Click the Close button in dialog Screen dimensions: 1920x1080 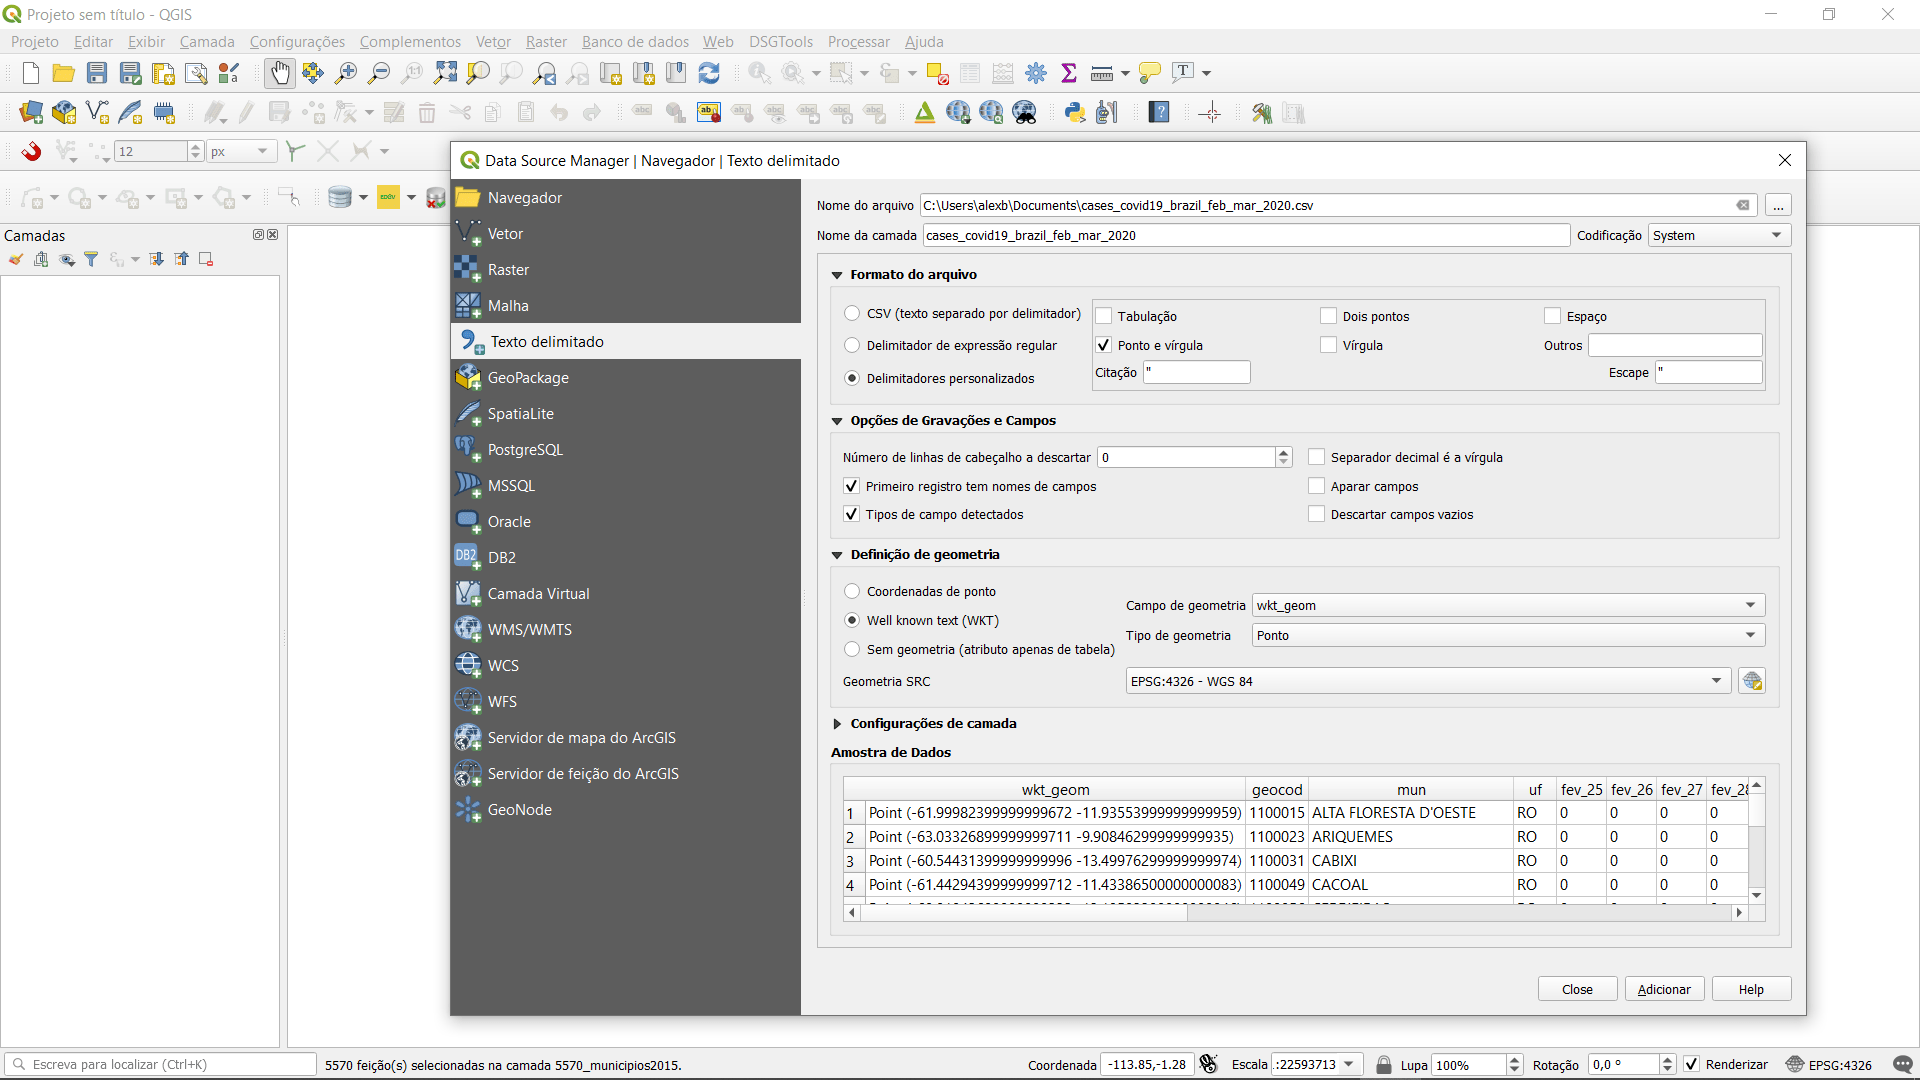click(x=1577, y=989)
